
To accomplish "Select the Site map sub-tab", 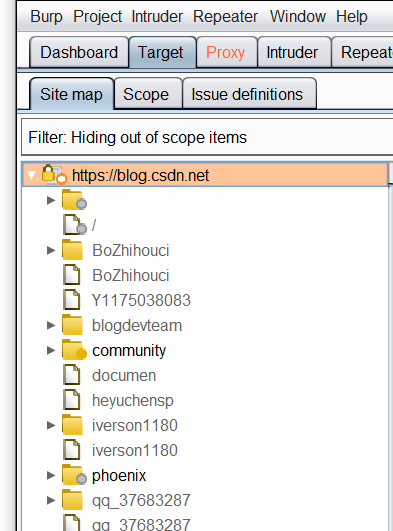I will [71, 94].
